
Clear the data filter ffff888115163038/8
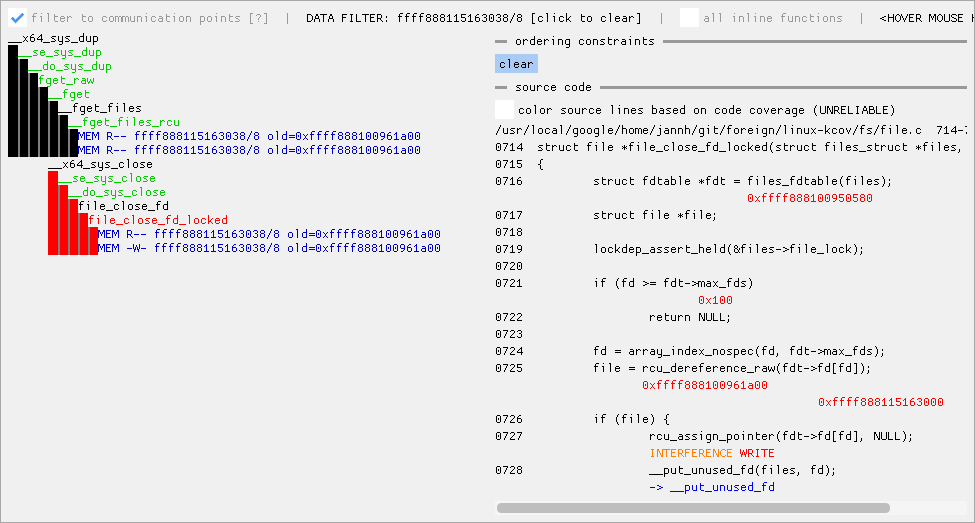tap(473, 18)
